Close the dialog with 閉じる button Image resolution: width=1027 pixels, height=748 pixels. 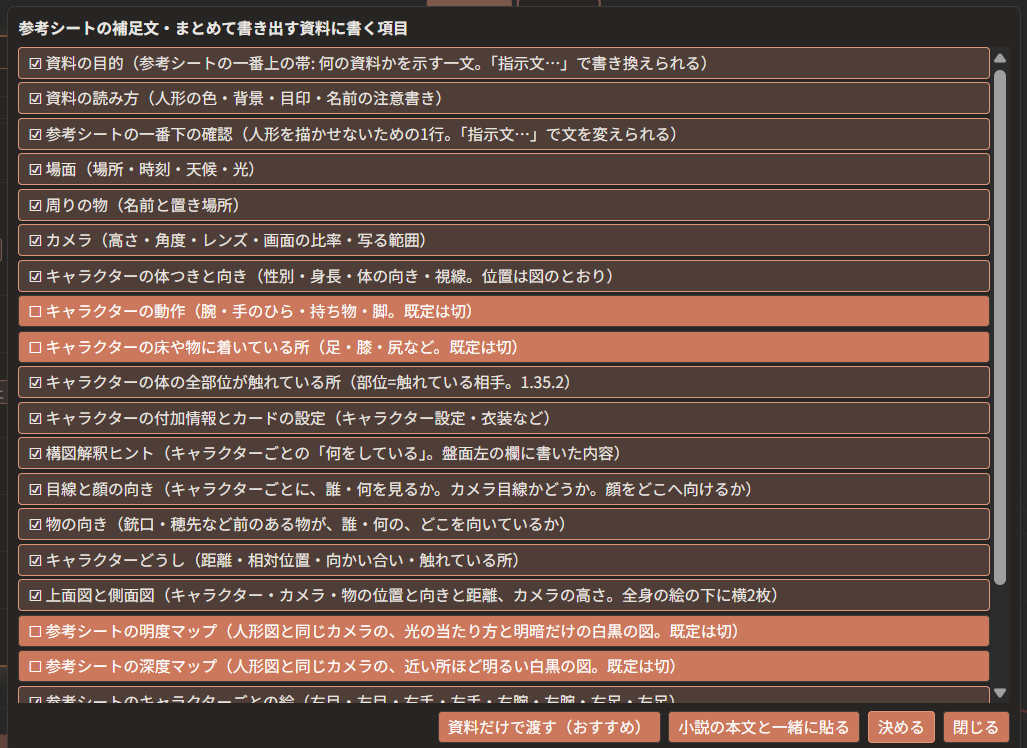click(x=976, y=728)
